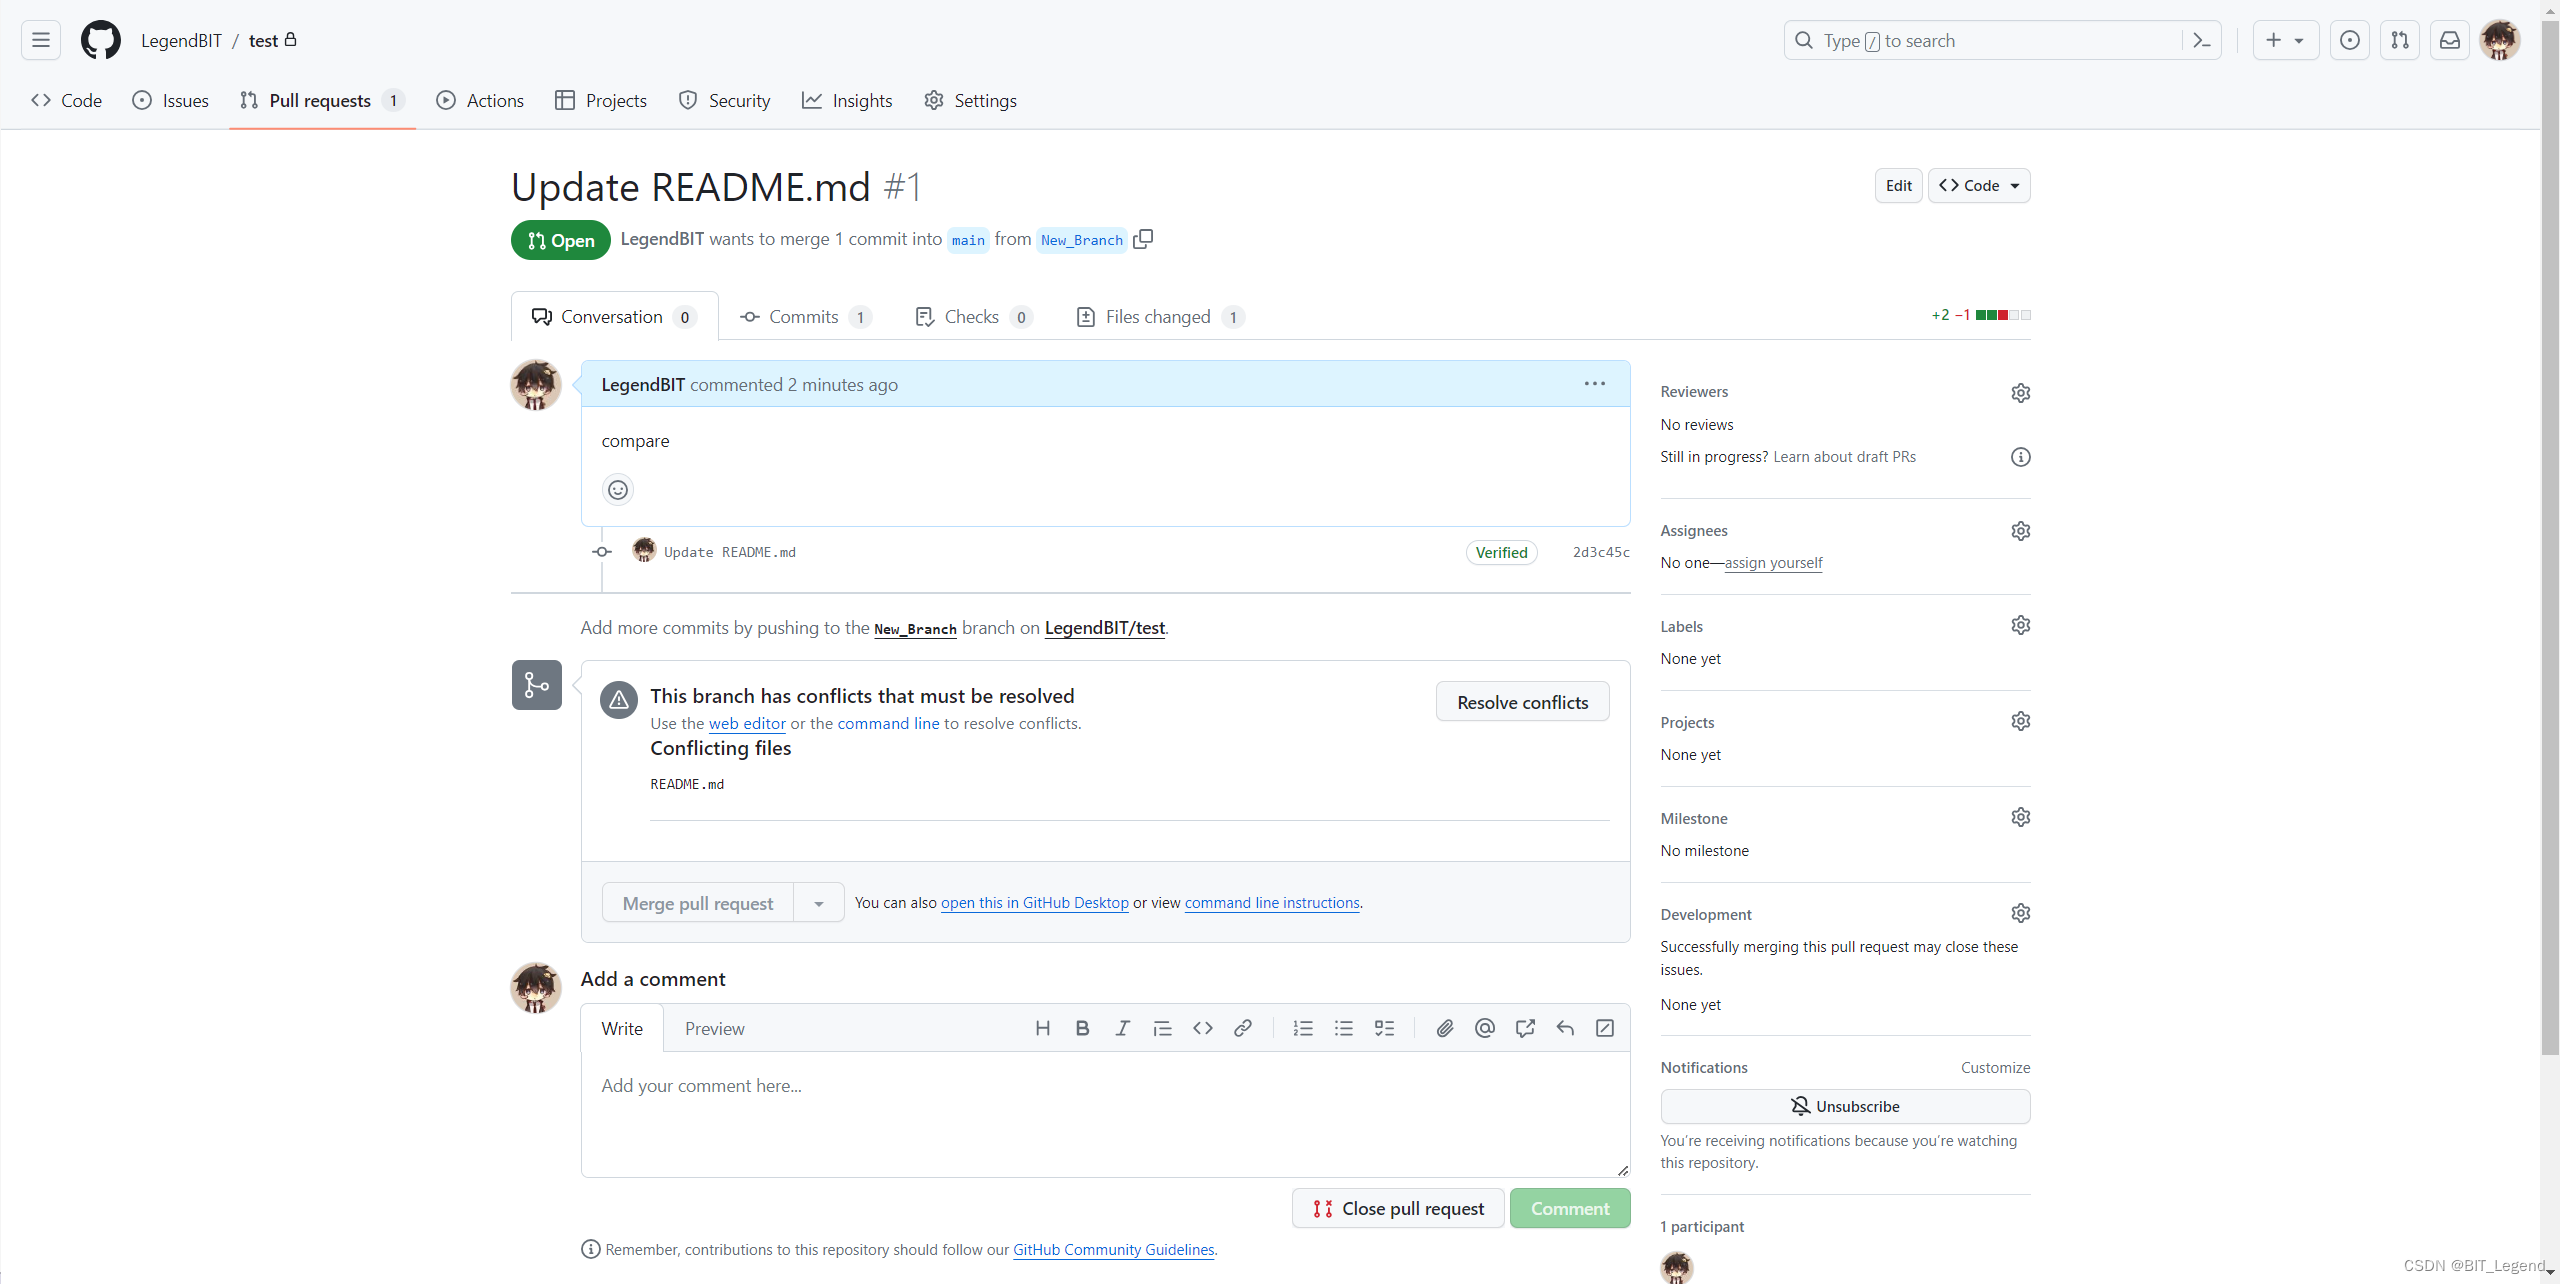Open the Code repository tab

pyautogui.click(x=66, y=100)
